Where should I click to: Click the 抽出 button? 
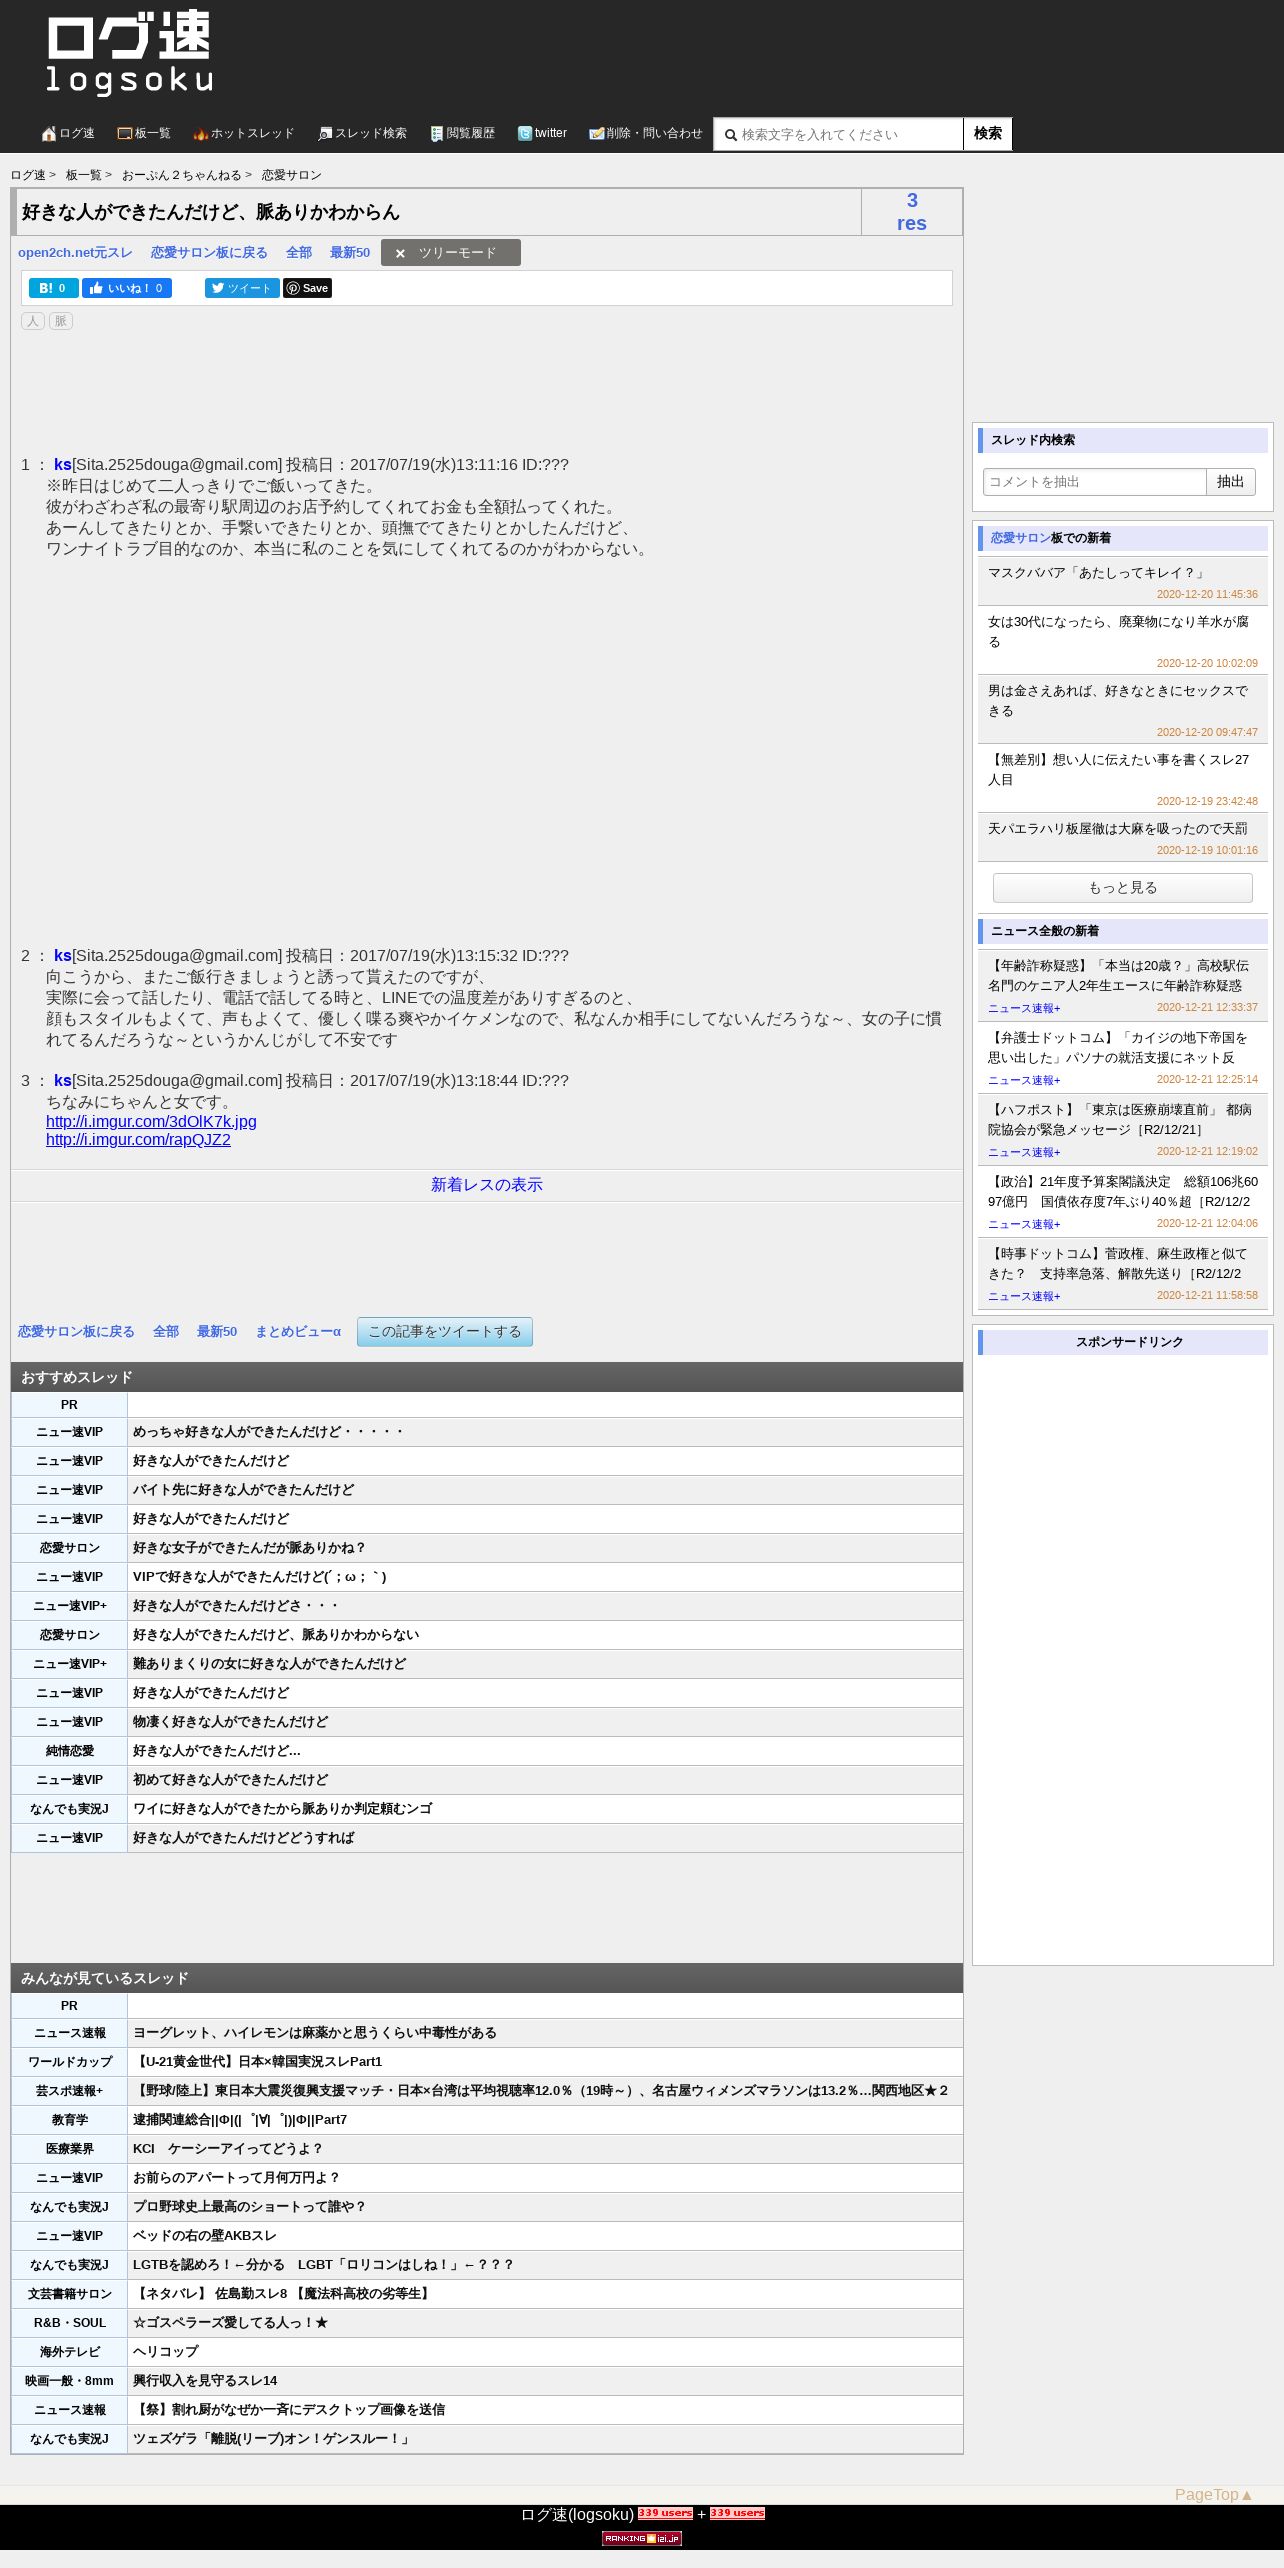(1231, 482)
